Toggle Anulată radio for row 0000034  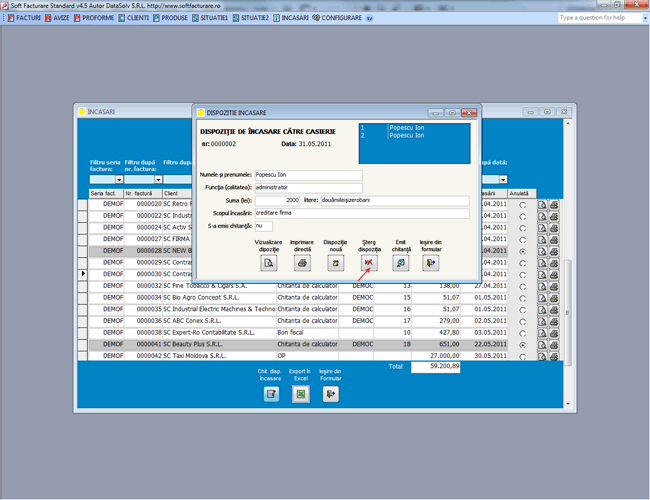[523, 299]
